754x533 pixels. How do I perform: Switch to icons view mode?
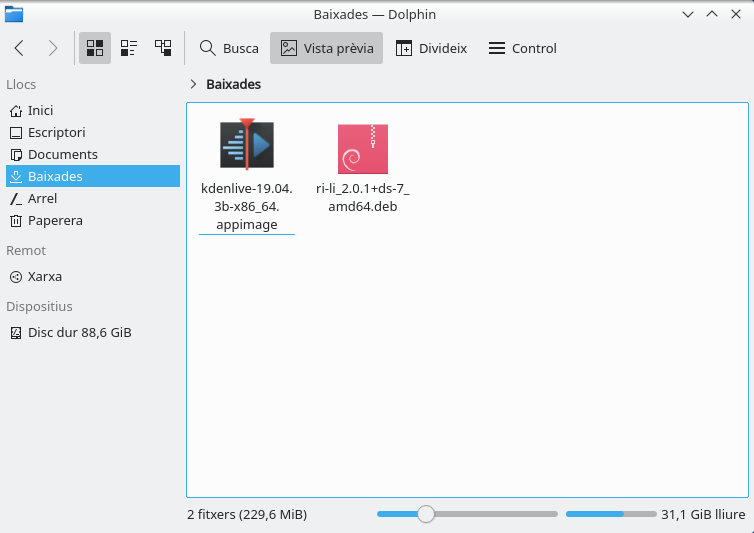coord(95,48)
